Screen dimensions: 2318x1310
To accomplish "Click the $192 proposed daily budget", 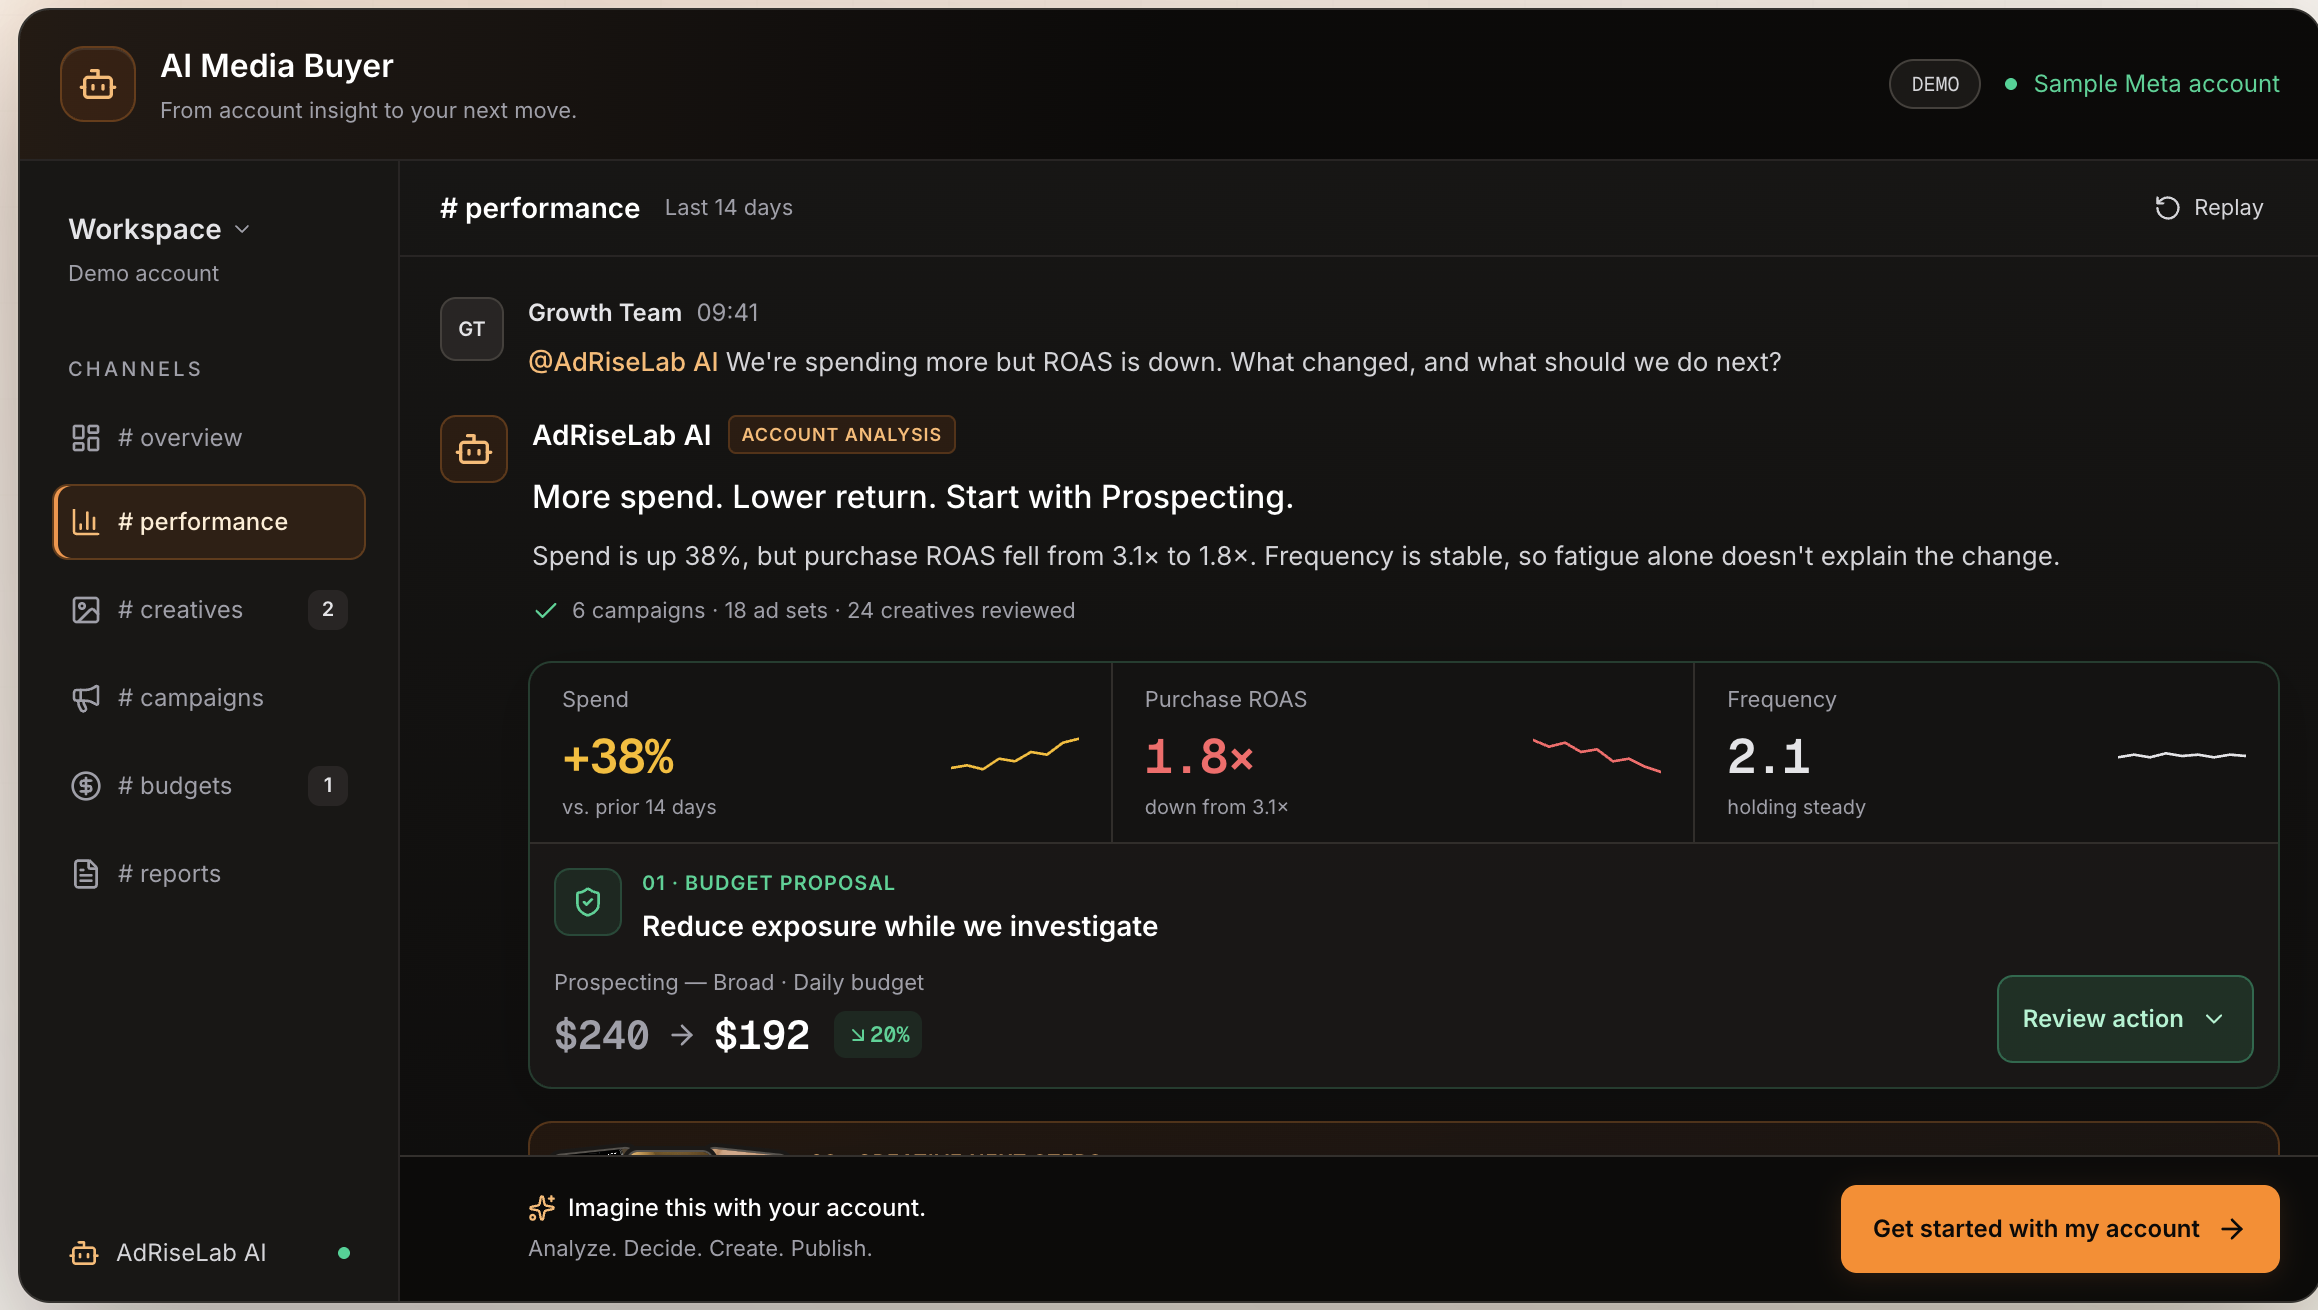I will click(x=762, y=1035).
